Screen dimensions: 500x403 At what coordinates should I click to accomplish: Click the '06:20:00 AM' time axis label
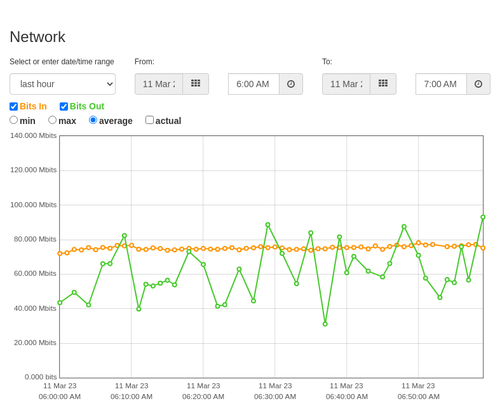[x=203, y=397]
